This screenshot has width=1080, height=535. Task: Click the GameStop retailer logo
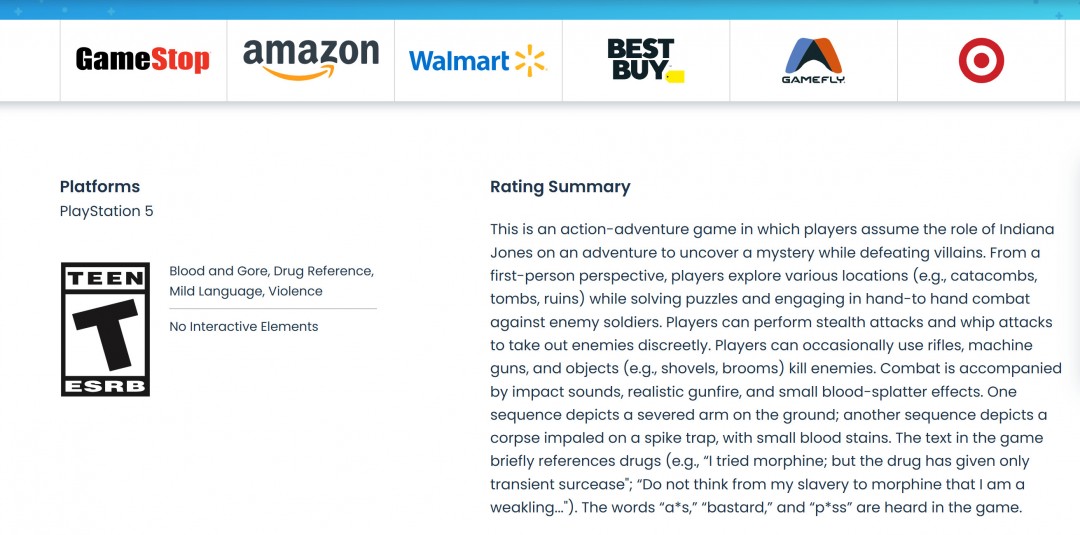pos(143,60)
